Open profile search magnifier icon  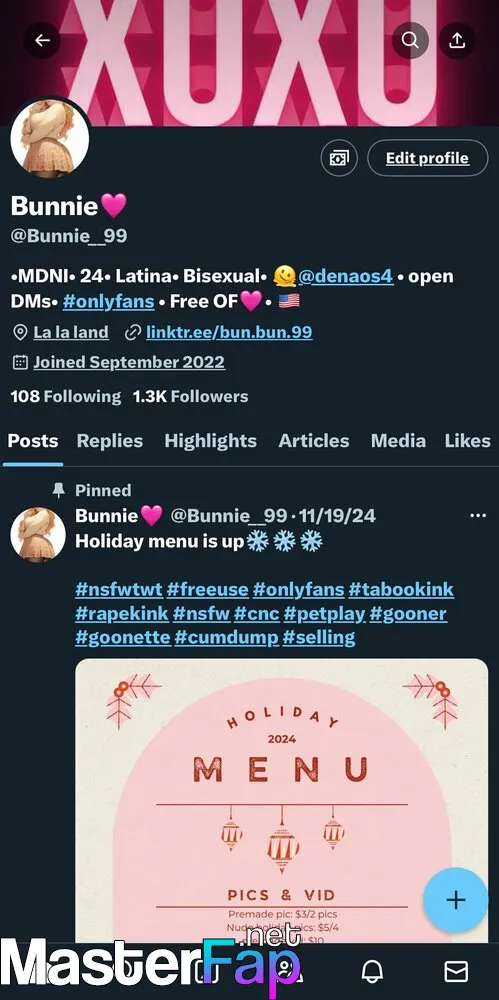(x=410, y=41)
